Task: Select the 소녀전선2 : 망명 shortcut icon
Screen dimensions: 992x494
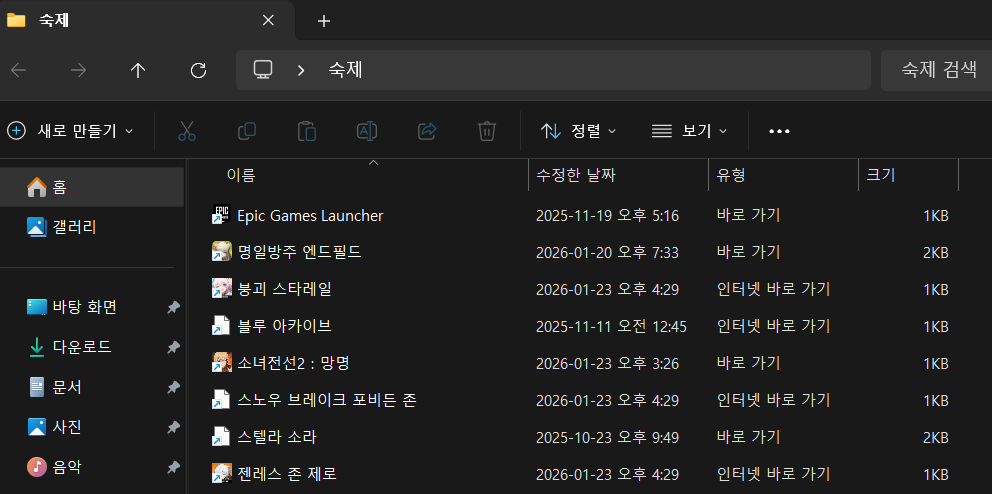Action: (220, 363)
